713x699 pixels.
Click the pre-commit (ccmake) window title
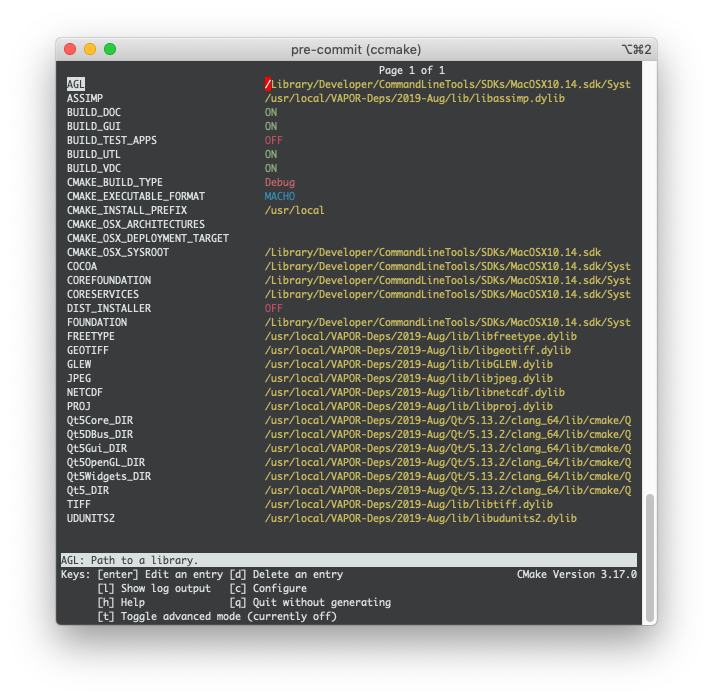[x=356, y=49]
